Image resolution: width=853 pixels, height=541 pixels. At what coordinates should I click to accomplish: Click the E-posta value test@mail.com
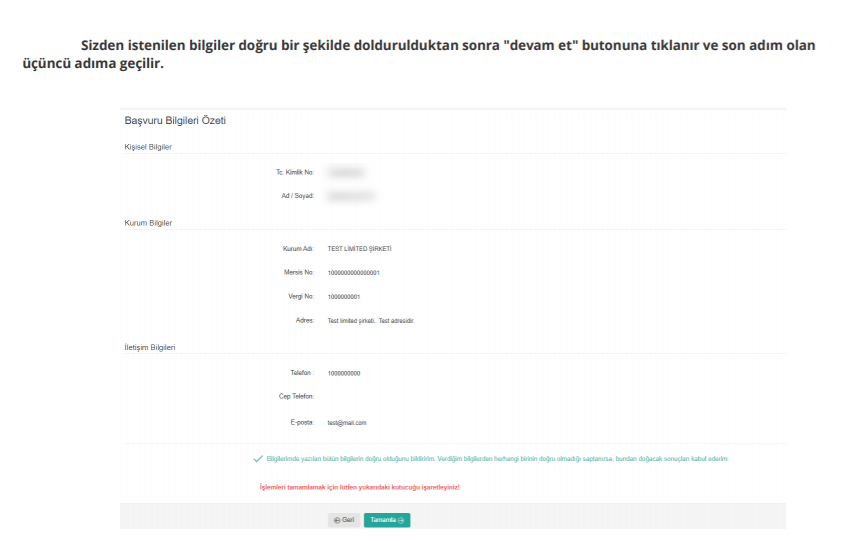click(x=347, y=422)
